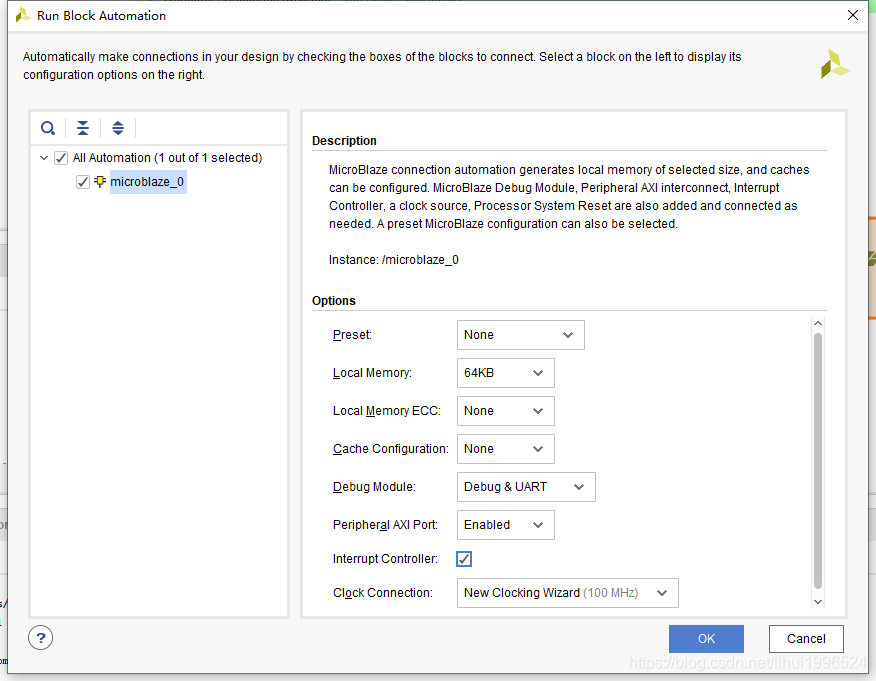Click the options scrollbar up arrow
The height and width of the screenshot is (681, 876).
click(x=818, y=323)
